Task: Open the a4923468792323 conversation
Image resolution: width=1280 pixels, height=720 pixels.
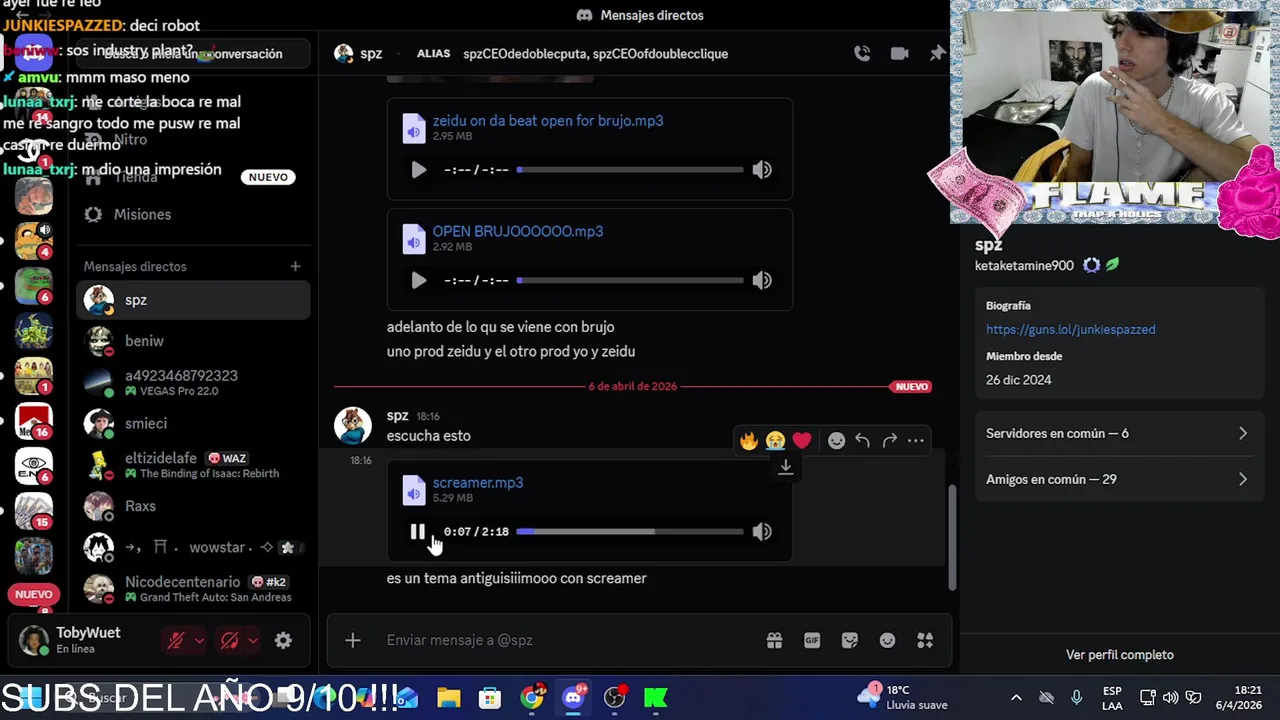Action: (x=193, y=383)
